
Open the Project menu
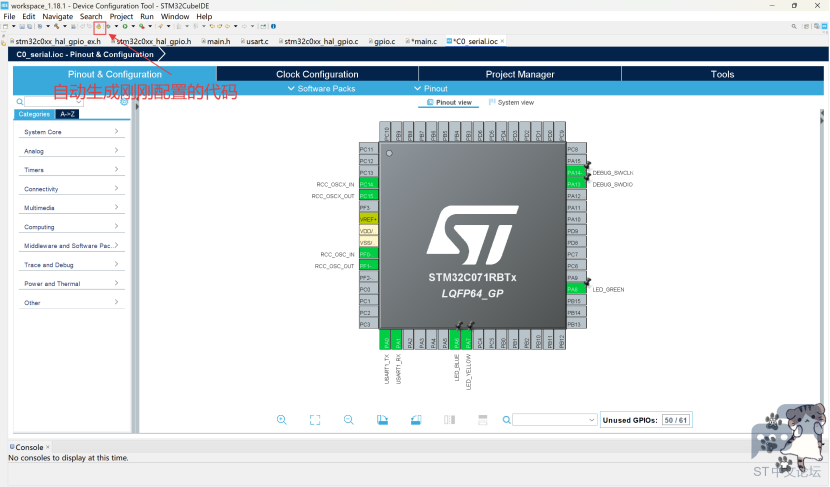point(121,16)
